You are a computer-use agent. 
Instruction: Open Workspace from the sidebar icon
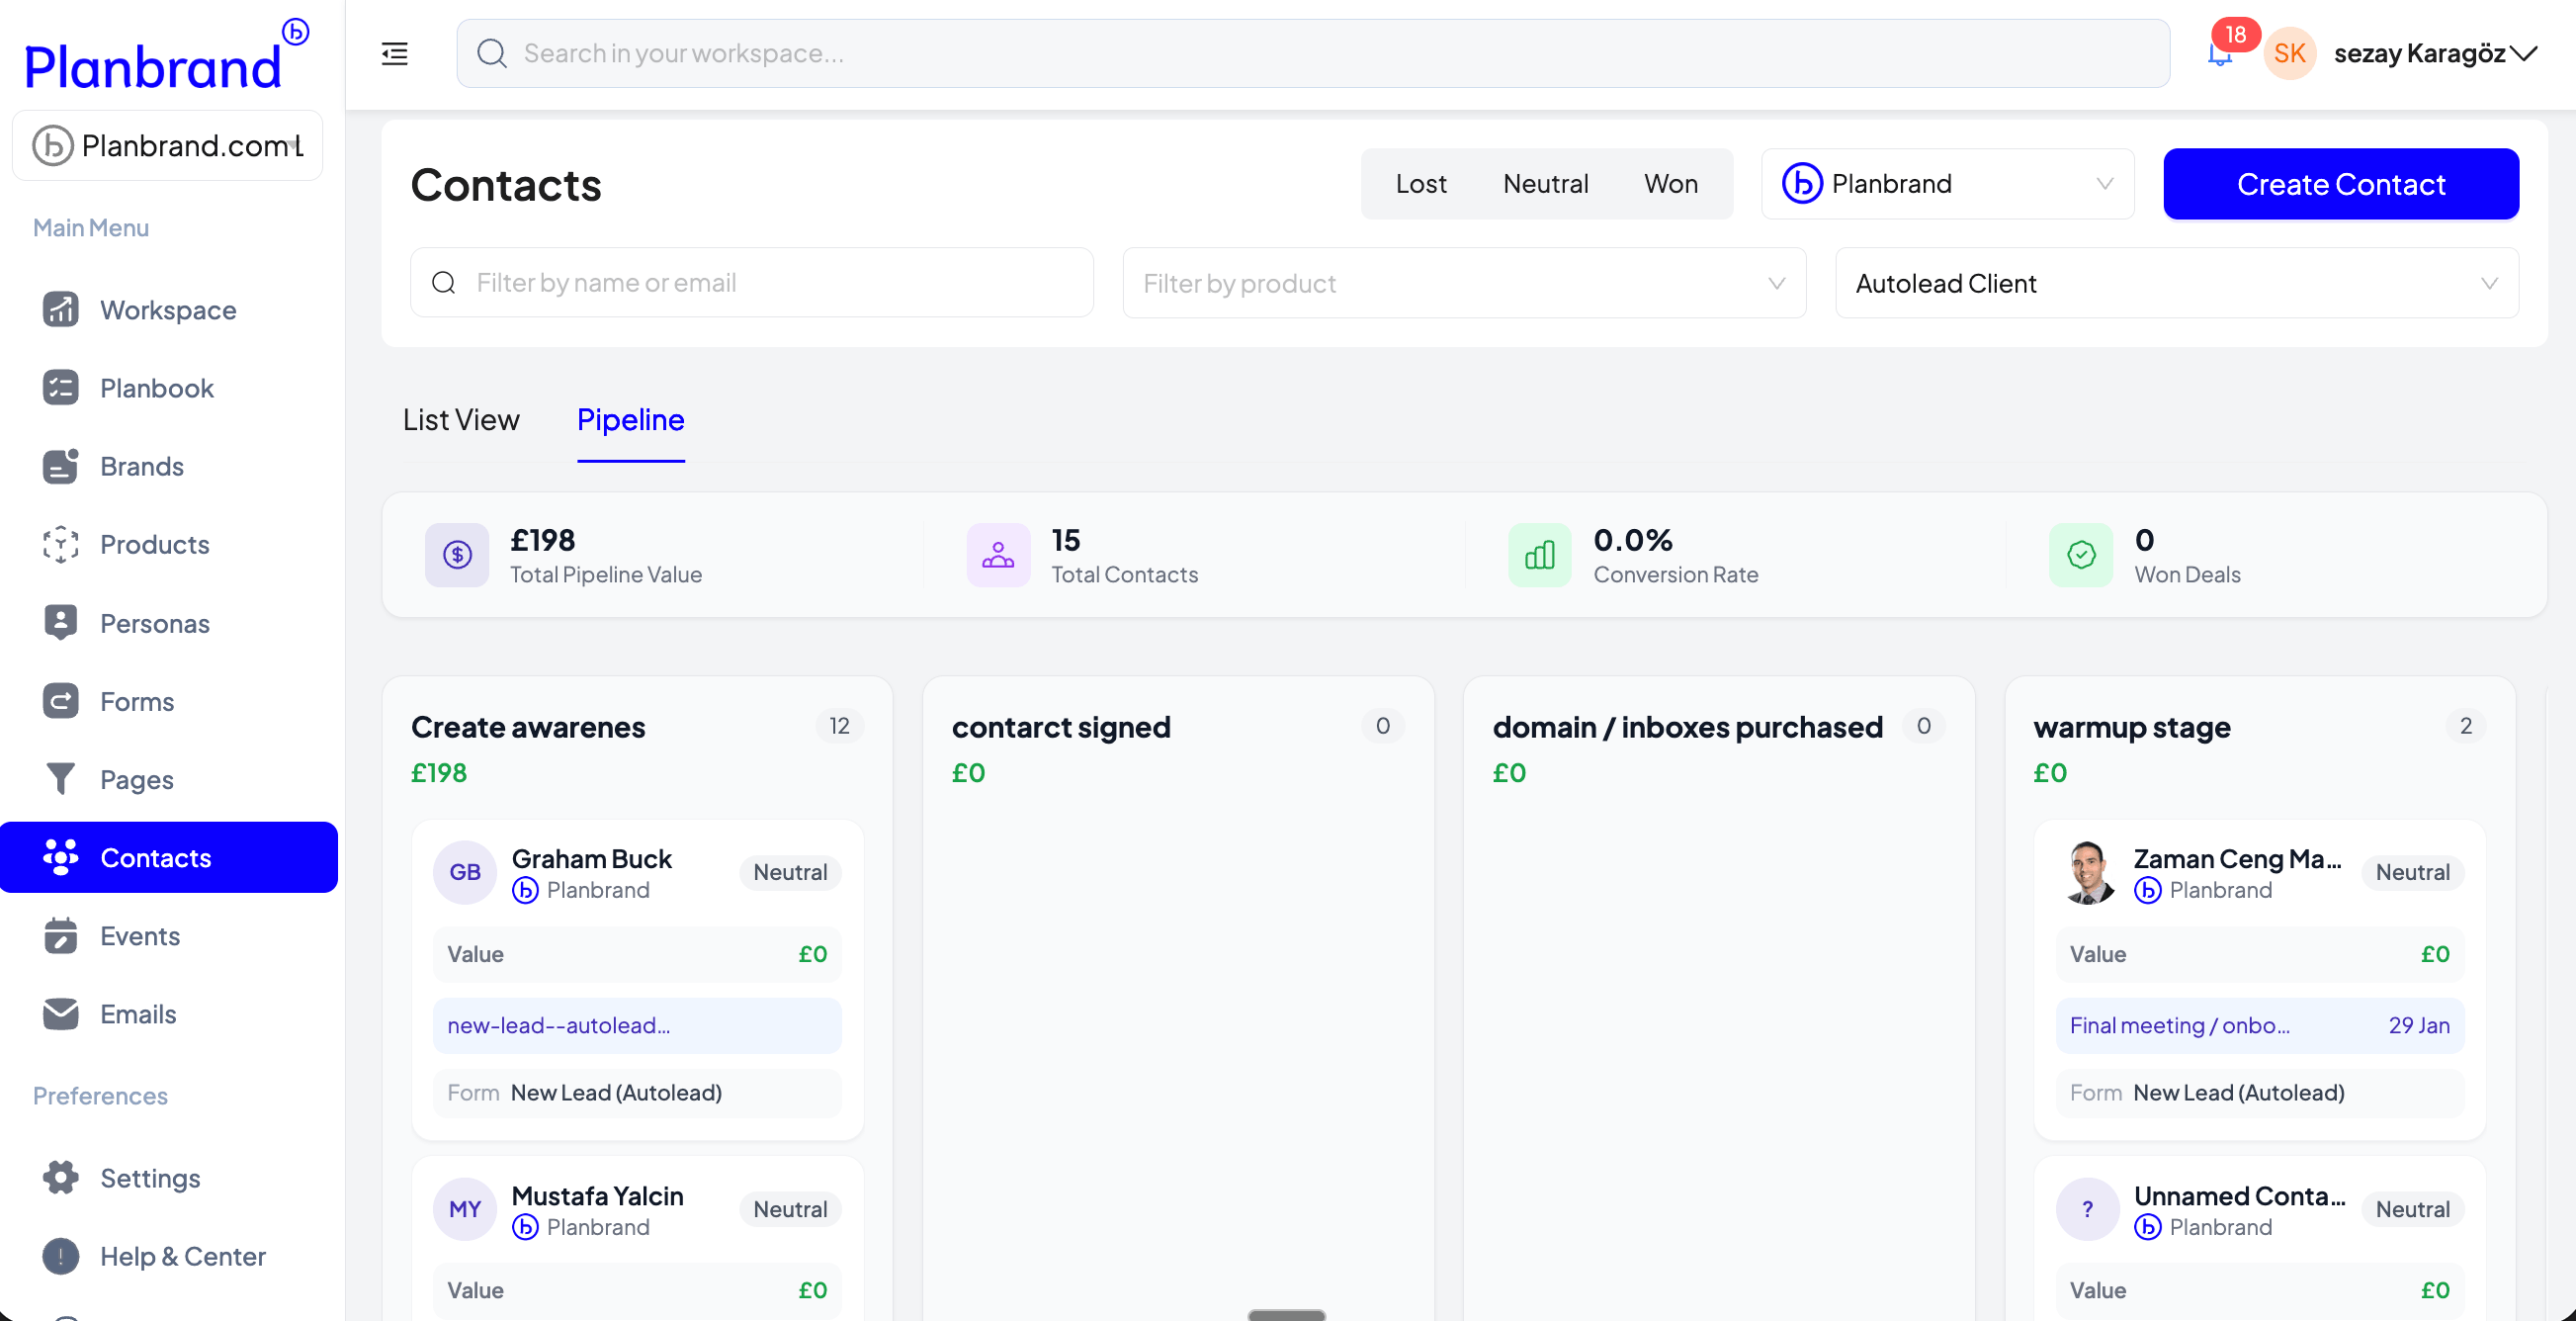(x=60, y=310)
